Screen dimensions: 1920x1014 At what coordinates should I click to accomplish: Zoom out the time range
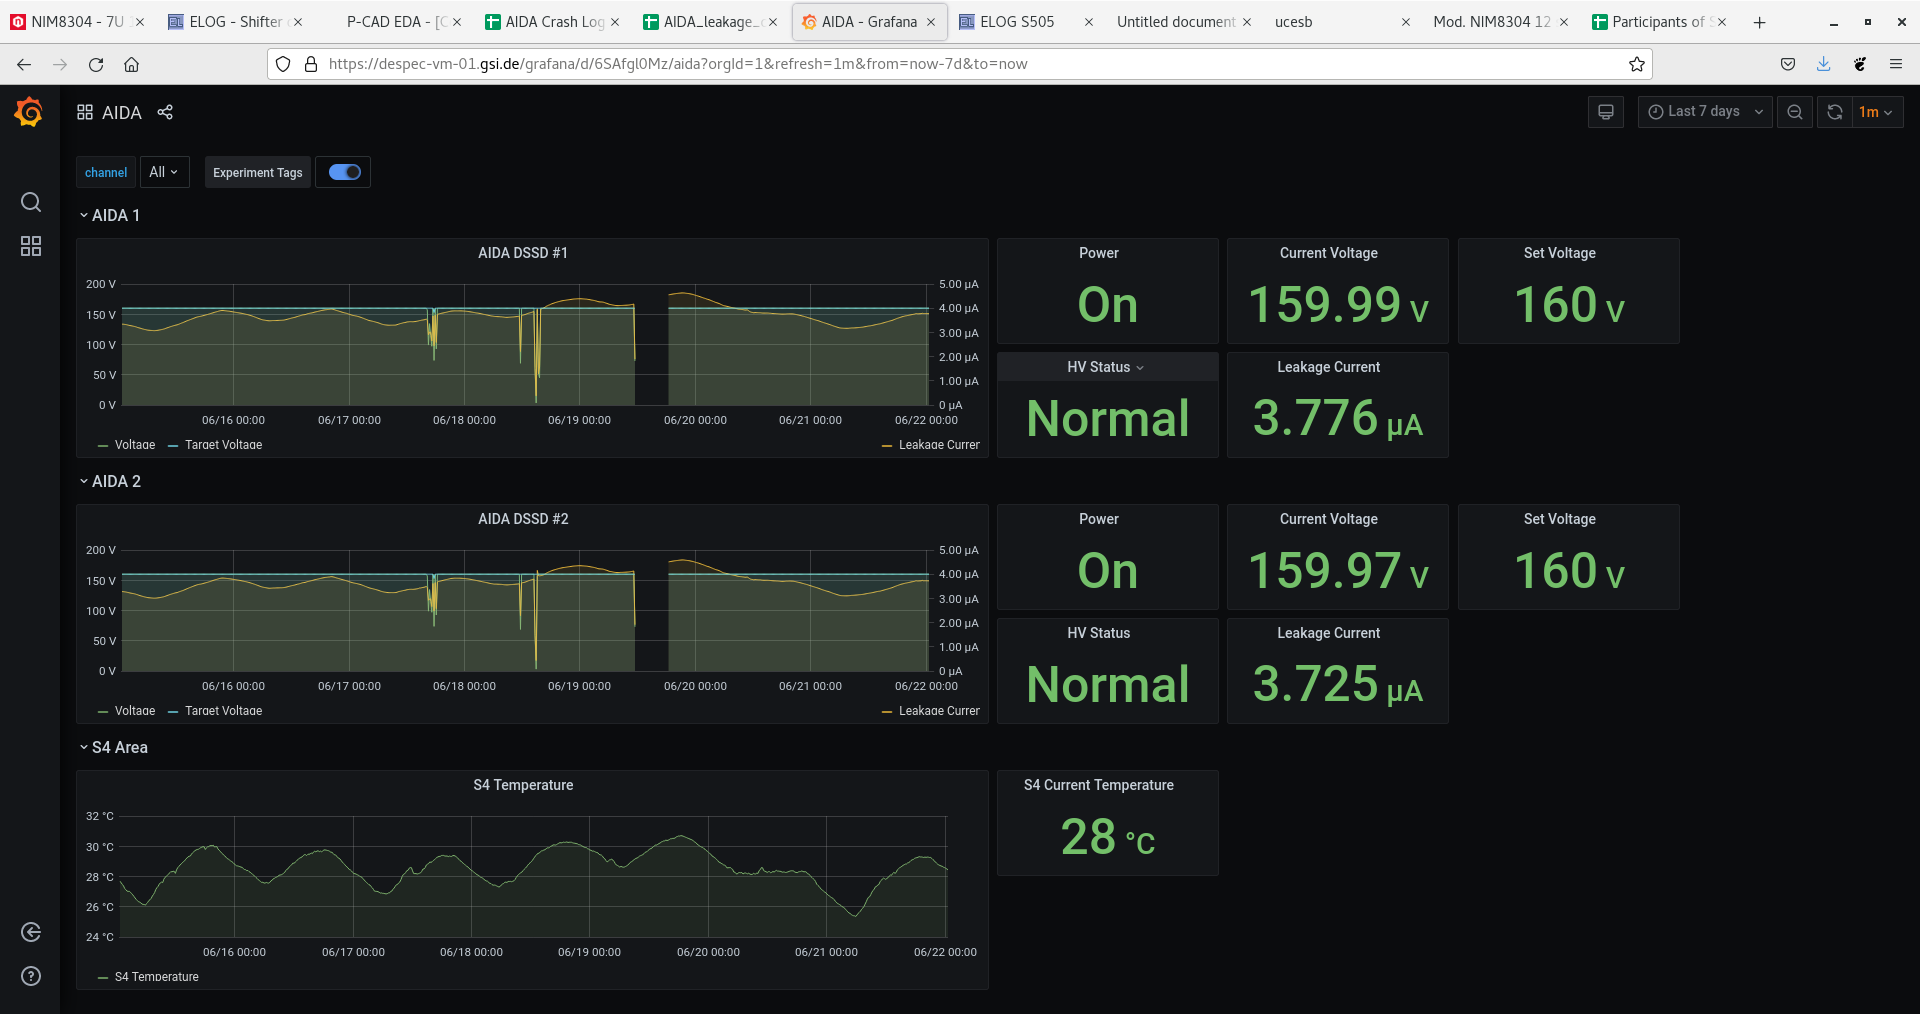coord(1795,112)
